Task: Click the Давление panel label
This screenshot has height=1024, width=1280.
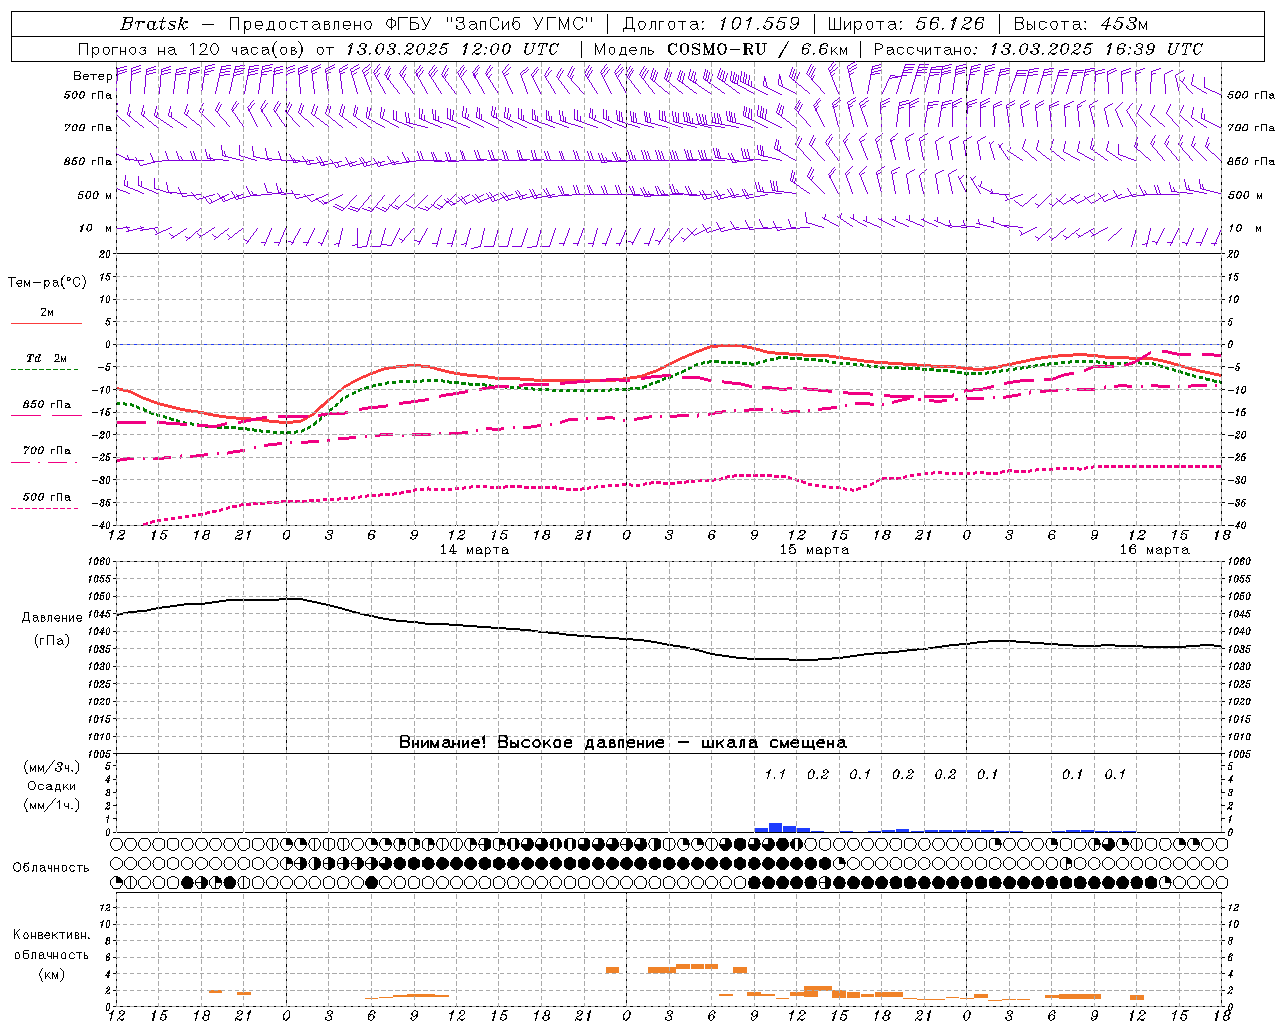Action: pyautogui.click(x=51, y=618)
